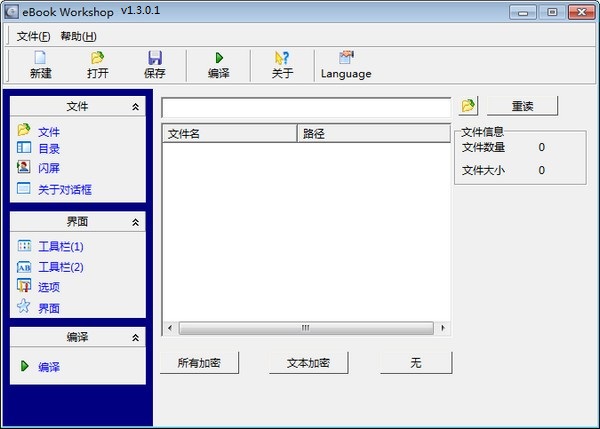Open the 界面 link under the 界面 panel
The image size is (600, 429).
tap(49, 308)
